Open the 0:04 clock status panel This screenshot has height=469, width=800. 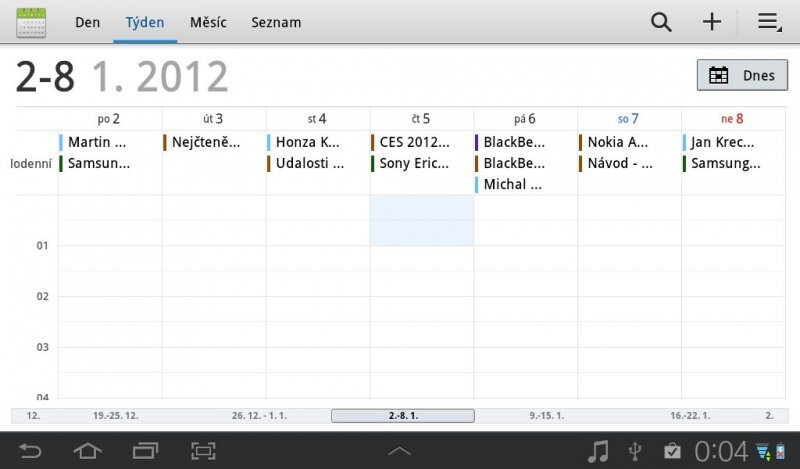tap(721, 452)
